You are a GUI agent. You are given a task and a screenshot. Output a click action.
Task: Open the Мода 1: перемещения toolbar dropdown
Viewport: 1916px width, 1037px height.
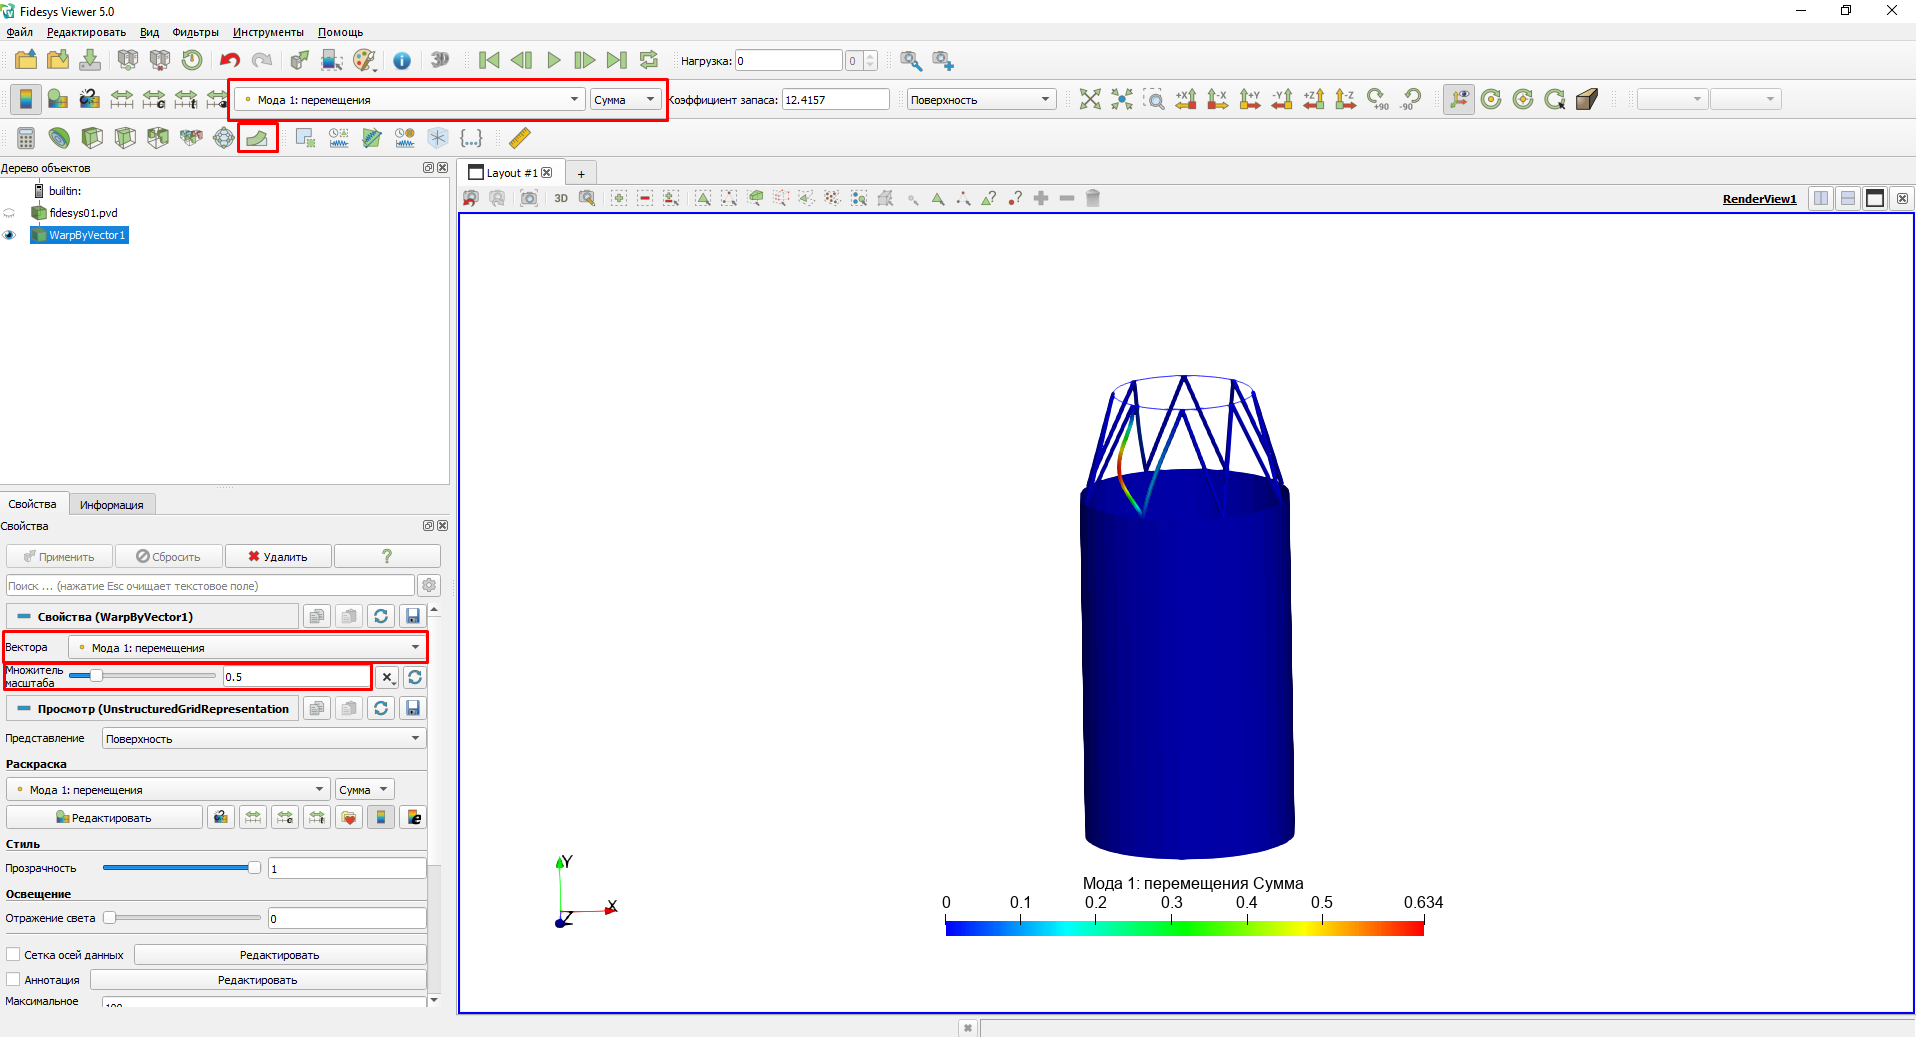tap(410, 99)
